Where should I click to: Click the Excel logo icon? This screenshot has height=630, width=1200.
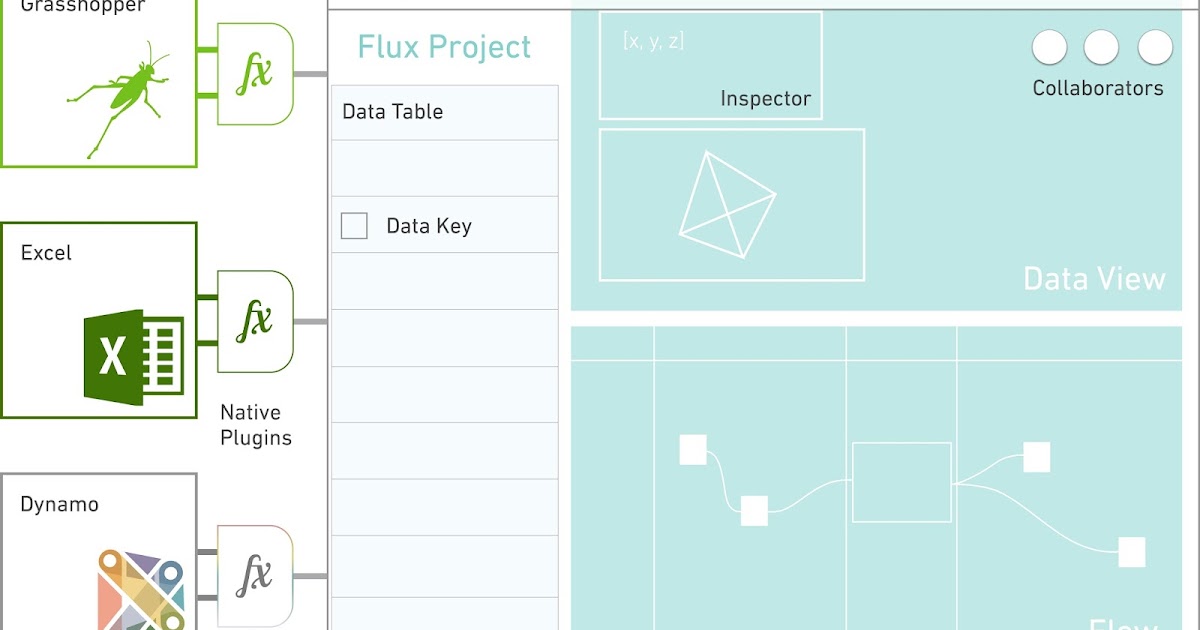134,356
